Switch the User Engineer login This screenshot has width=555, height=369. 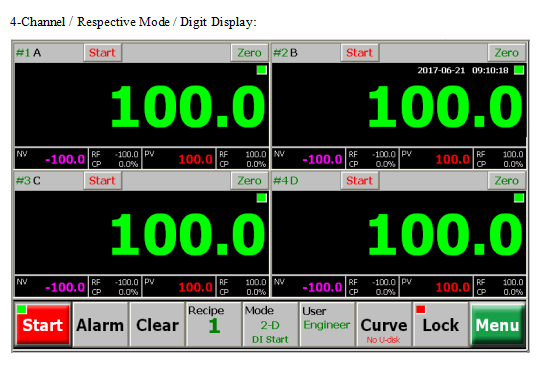[327, 324]
